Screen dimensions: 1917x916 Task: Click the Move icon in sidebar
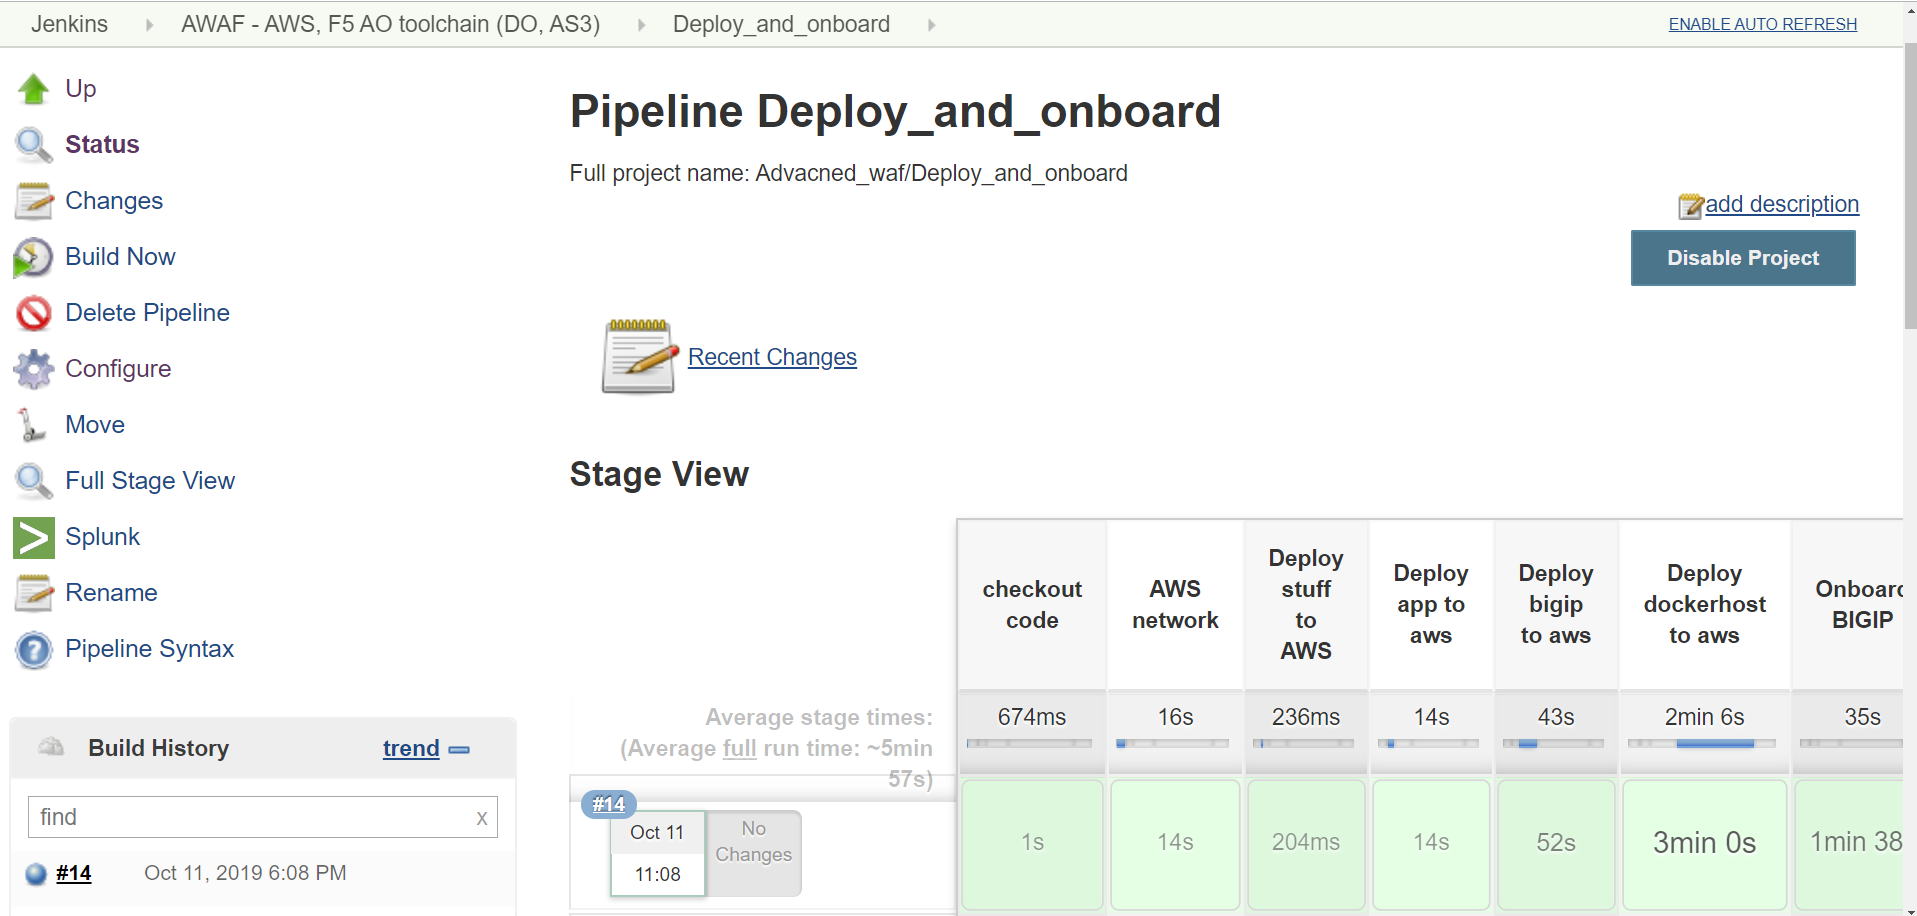[33, 425]
